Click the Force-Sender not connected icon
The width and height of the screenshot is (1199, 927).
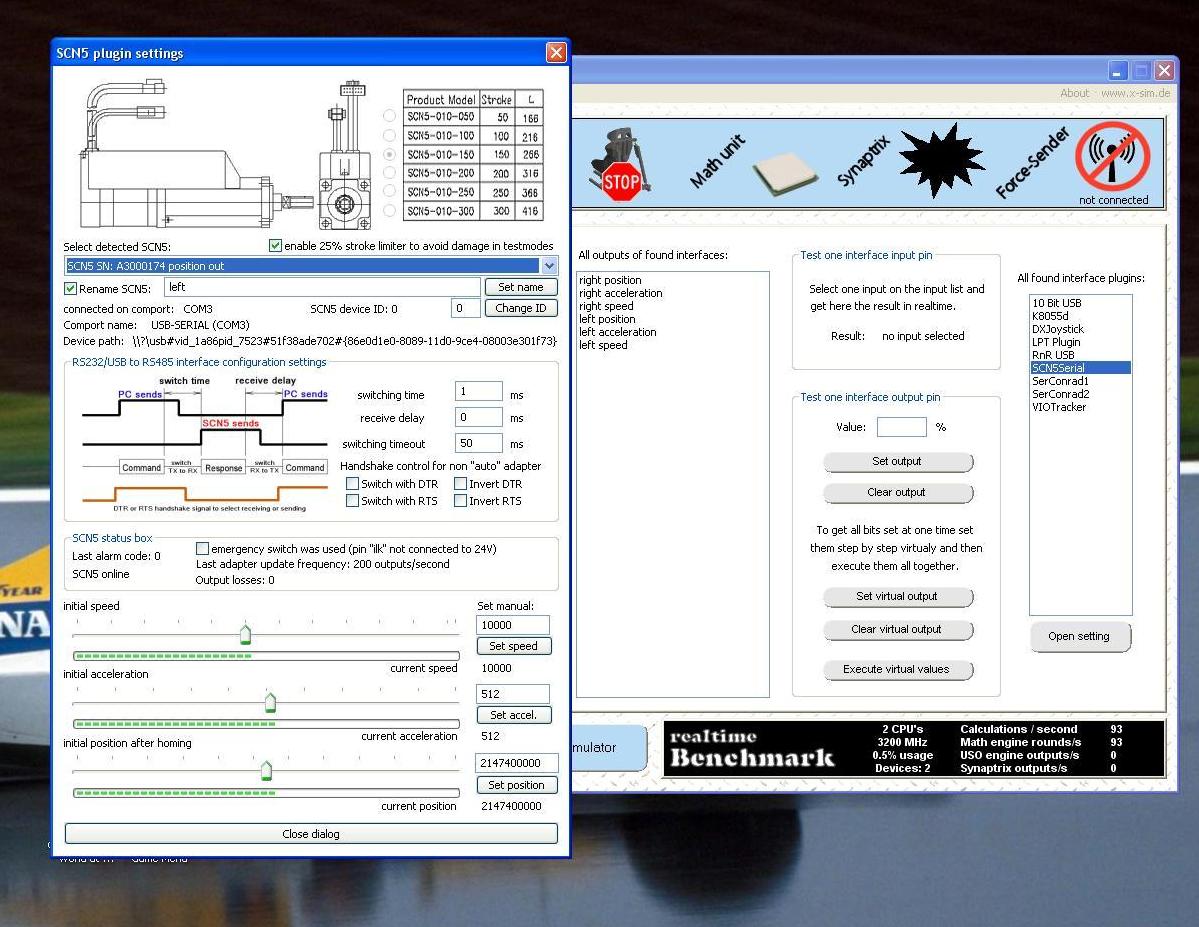(1112, 157)
